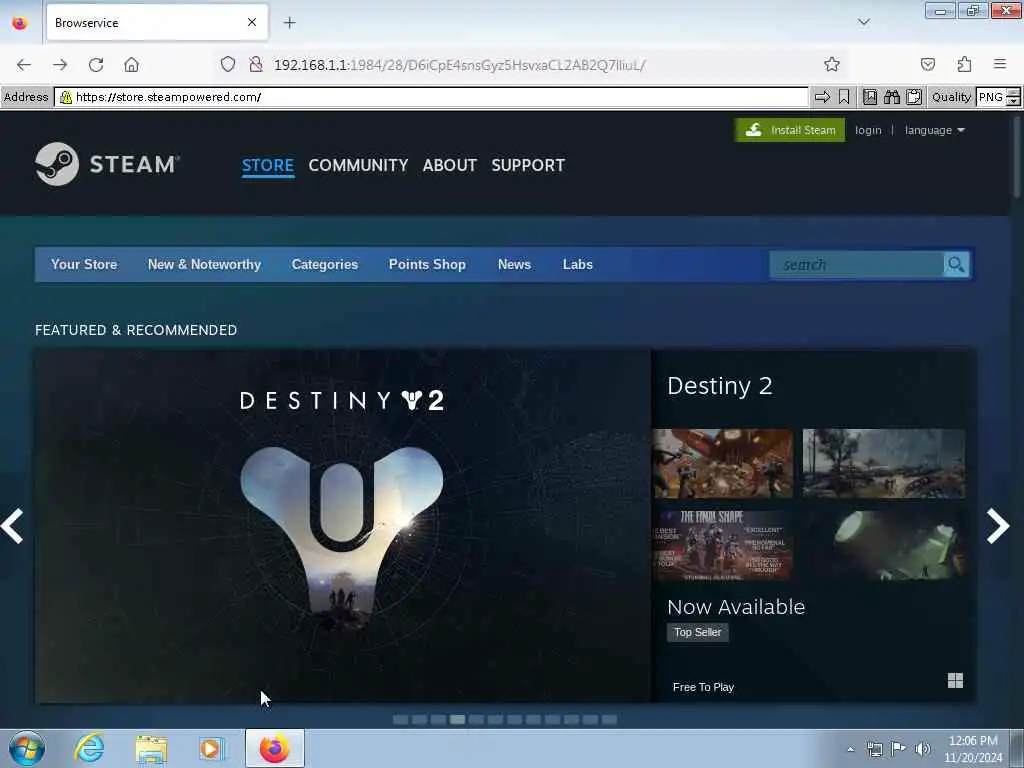Click the Browservice Address field
This screenshot has height=768, width=1024.
tap(432, 97)
